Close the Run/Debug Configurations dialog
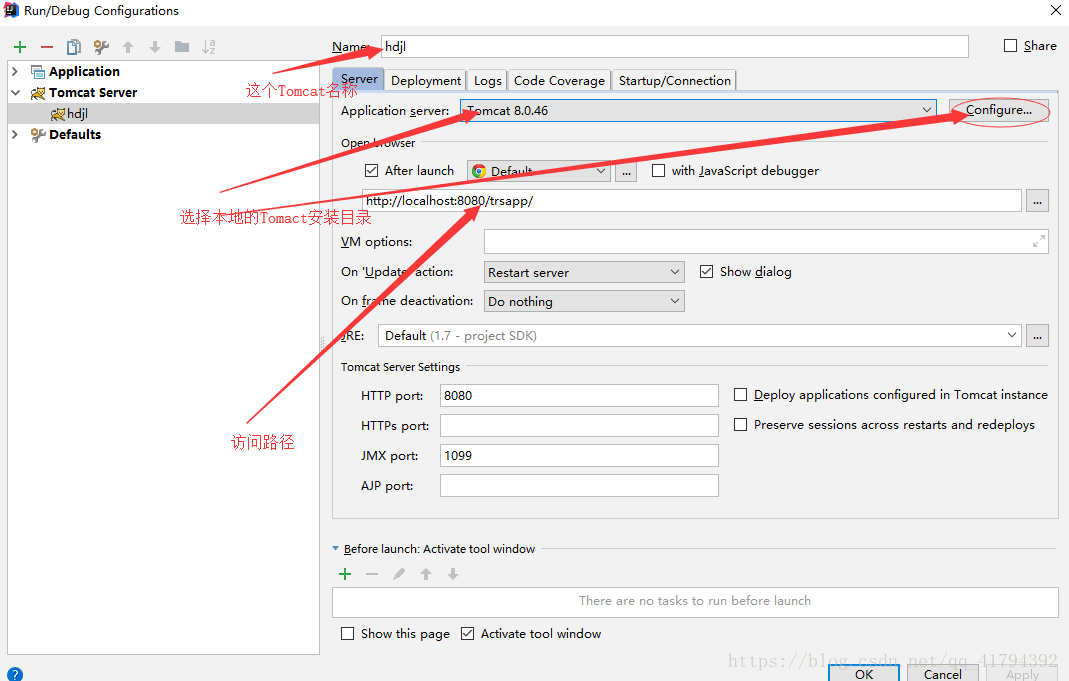1069x681 pixels. 1055,10
